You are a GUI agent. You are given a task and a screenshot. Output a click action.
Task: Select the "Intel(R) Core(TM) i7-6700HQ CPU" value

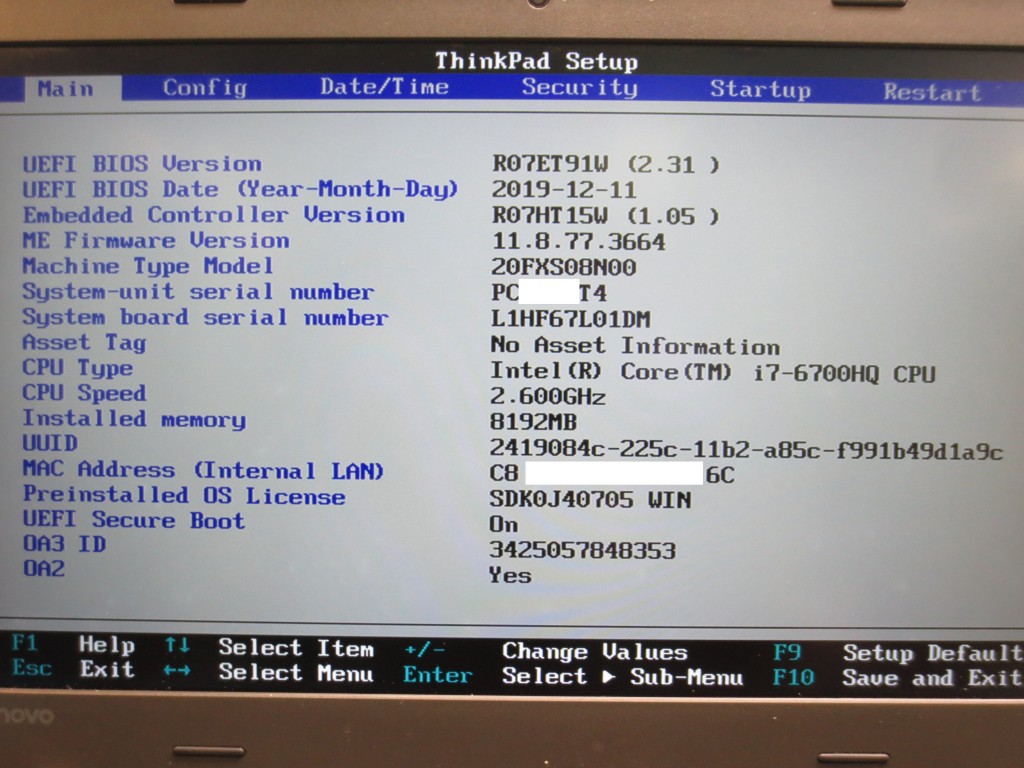pyautogui.click(x=713, y=372)
